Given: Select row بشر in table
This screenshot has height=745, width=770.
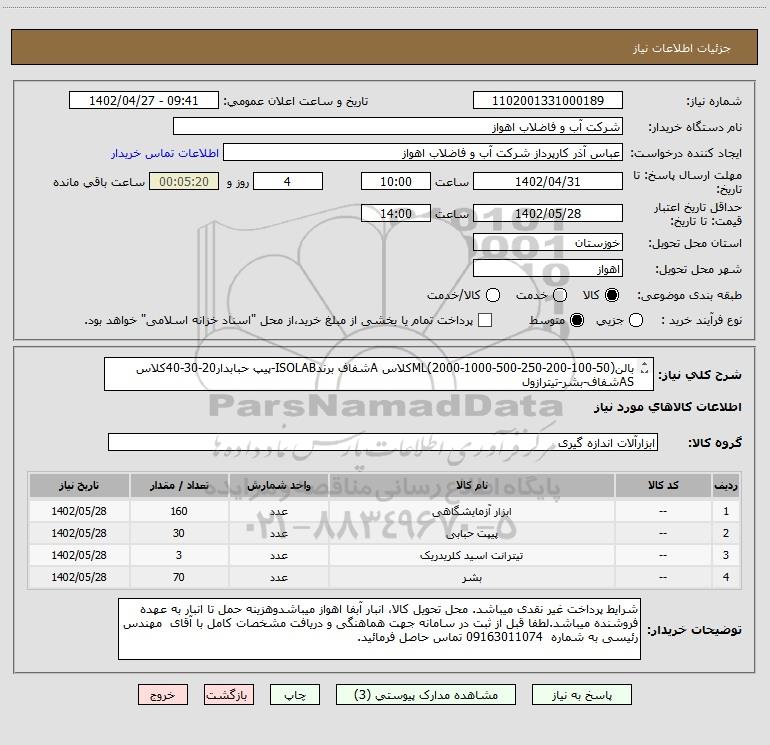Looking at the screenshot, I should (385, 577).
